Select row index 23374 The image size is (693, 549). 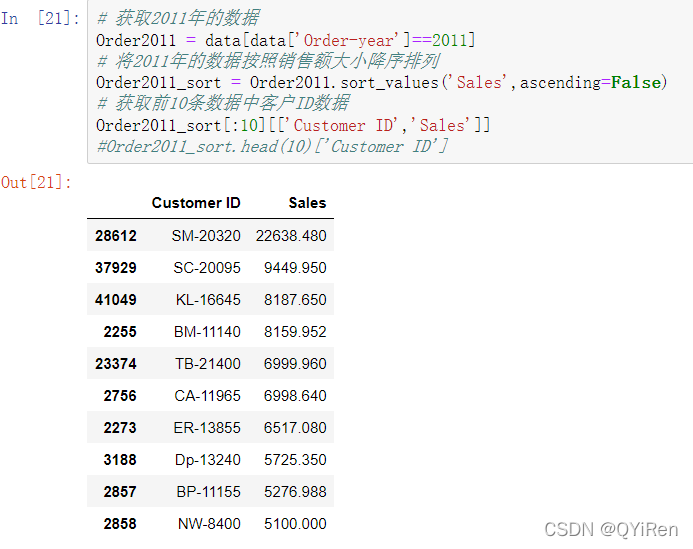116,364
